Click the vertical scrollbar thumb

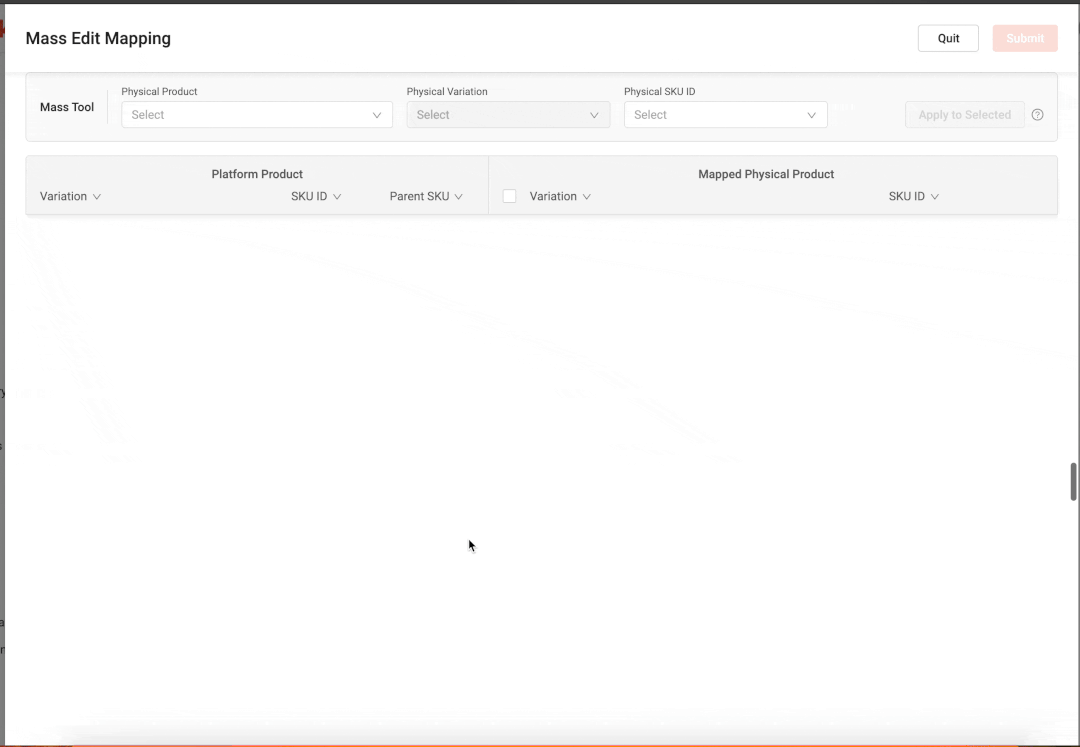tap(1073, 482)
